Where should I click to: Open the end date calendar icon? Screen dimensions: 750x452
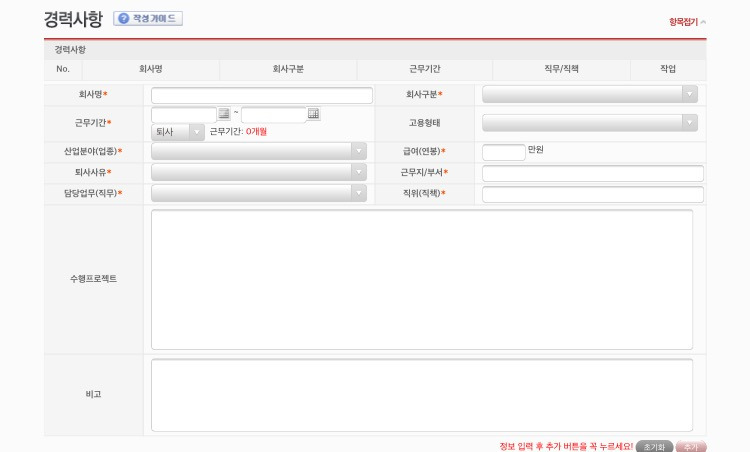313,114
